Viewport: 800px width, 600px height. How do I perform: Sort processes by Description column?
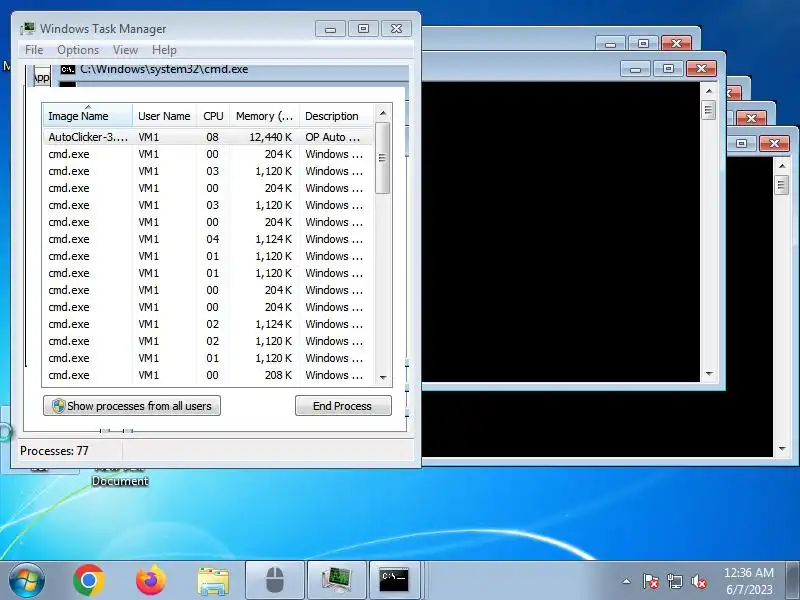click(337, 116)
